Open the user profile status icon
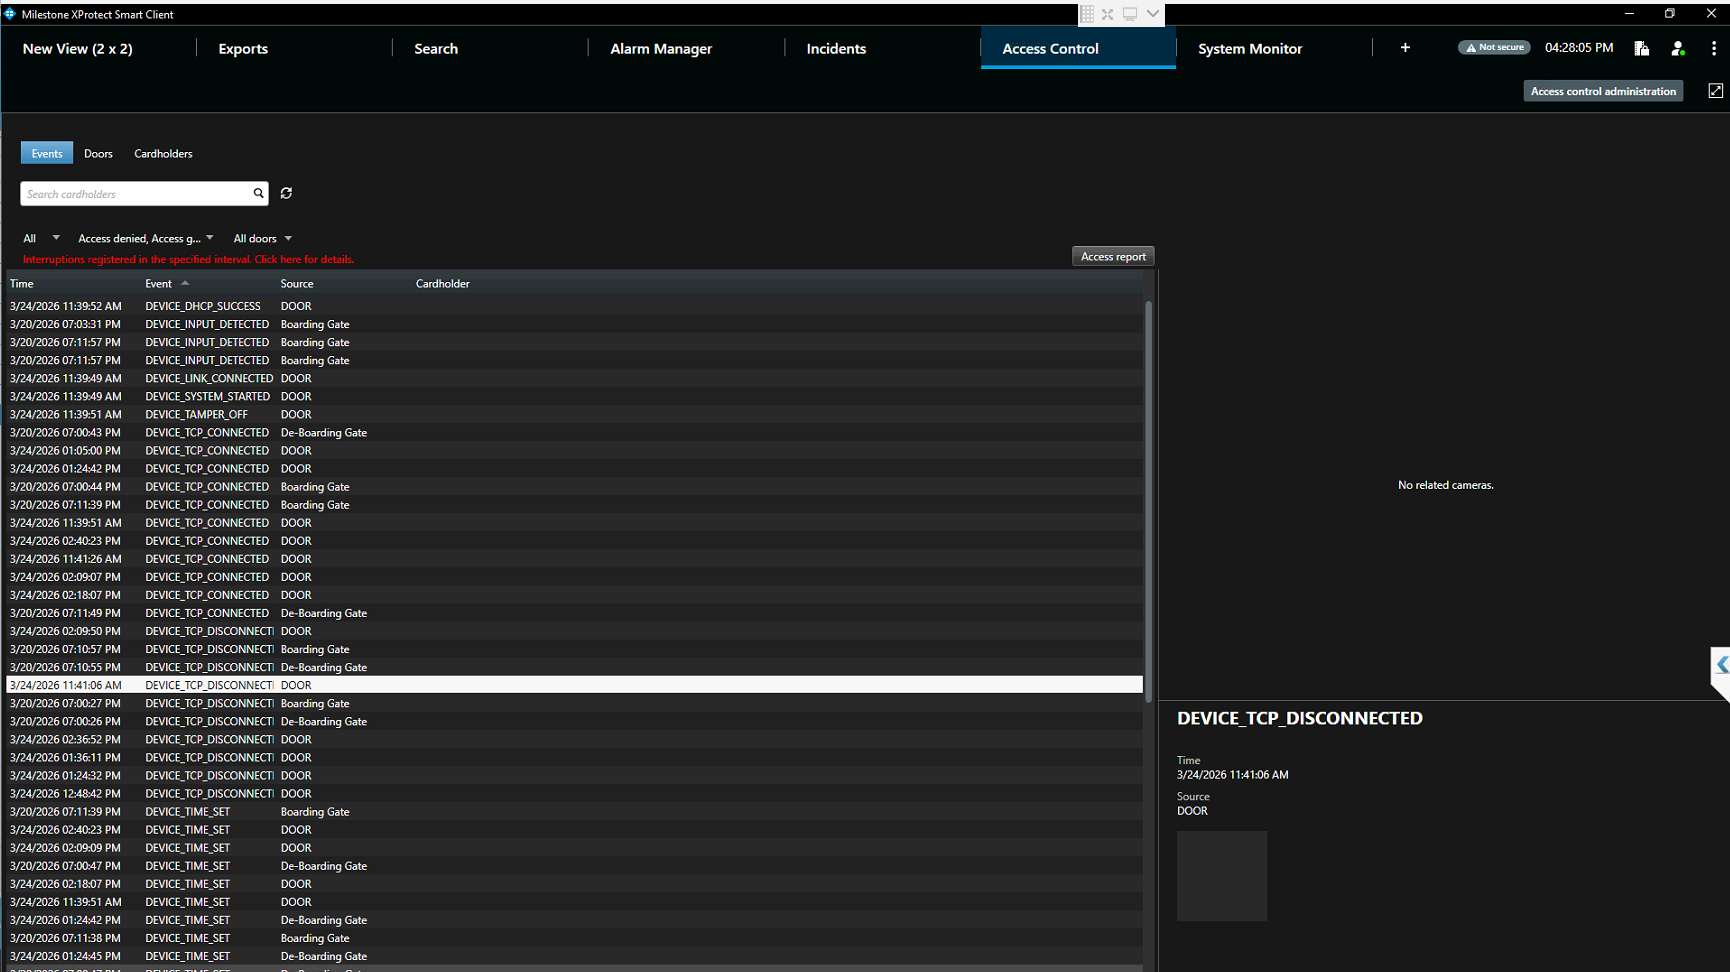The image size is (1730, 972). (x=1678, y=48)
